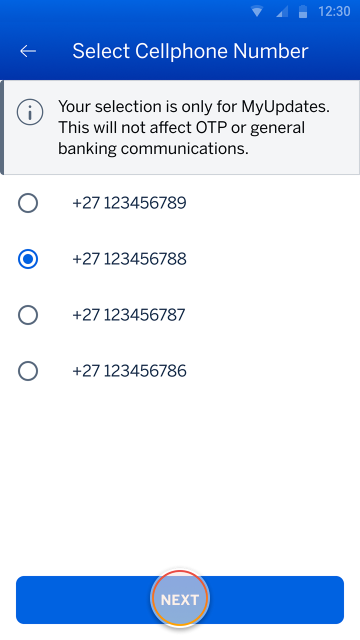Viewport: 360px width, 640px height.
Task: Tap the left side of blue NEXT bar
Action: tap(82, 600)
